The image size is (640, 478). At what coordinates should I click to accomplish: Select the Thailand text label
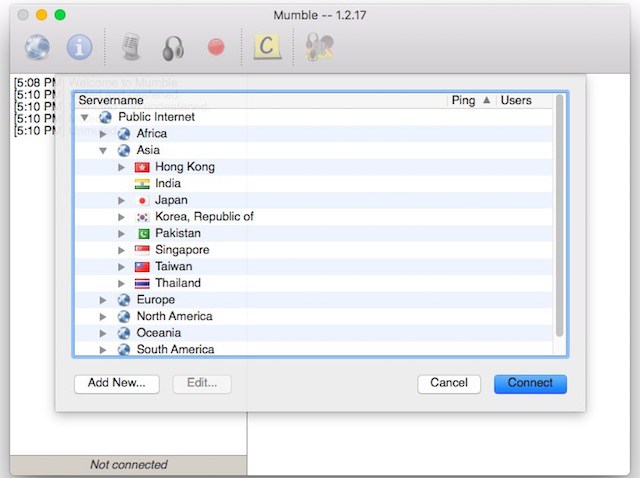178,283
